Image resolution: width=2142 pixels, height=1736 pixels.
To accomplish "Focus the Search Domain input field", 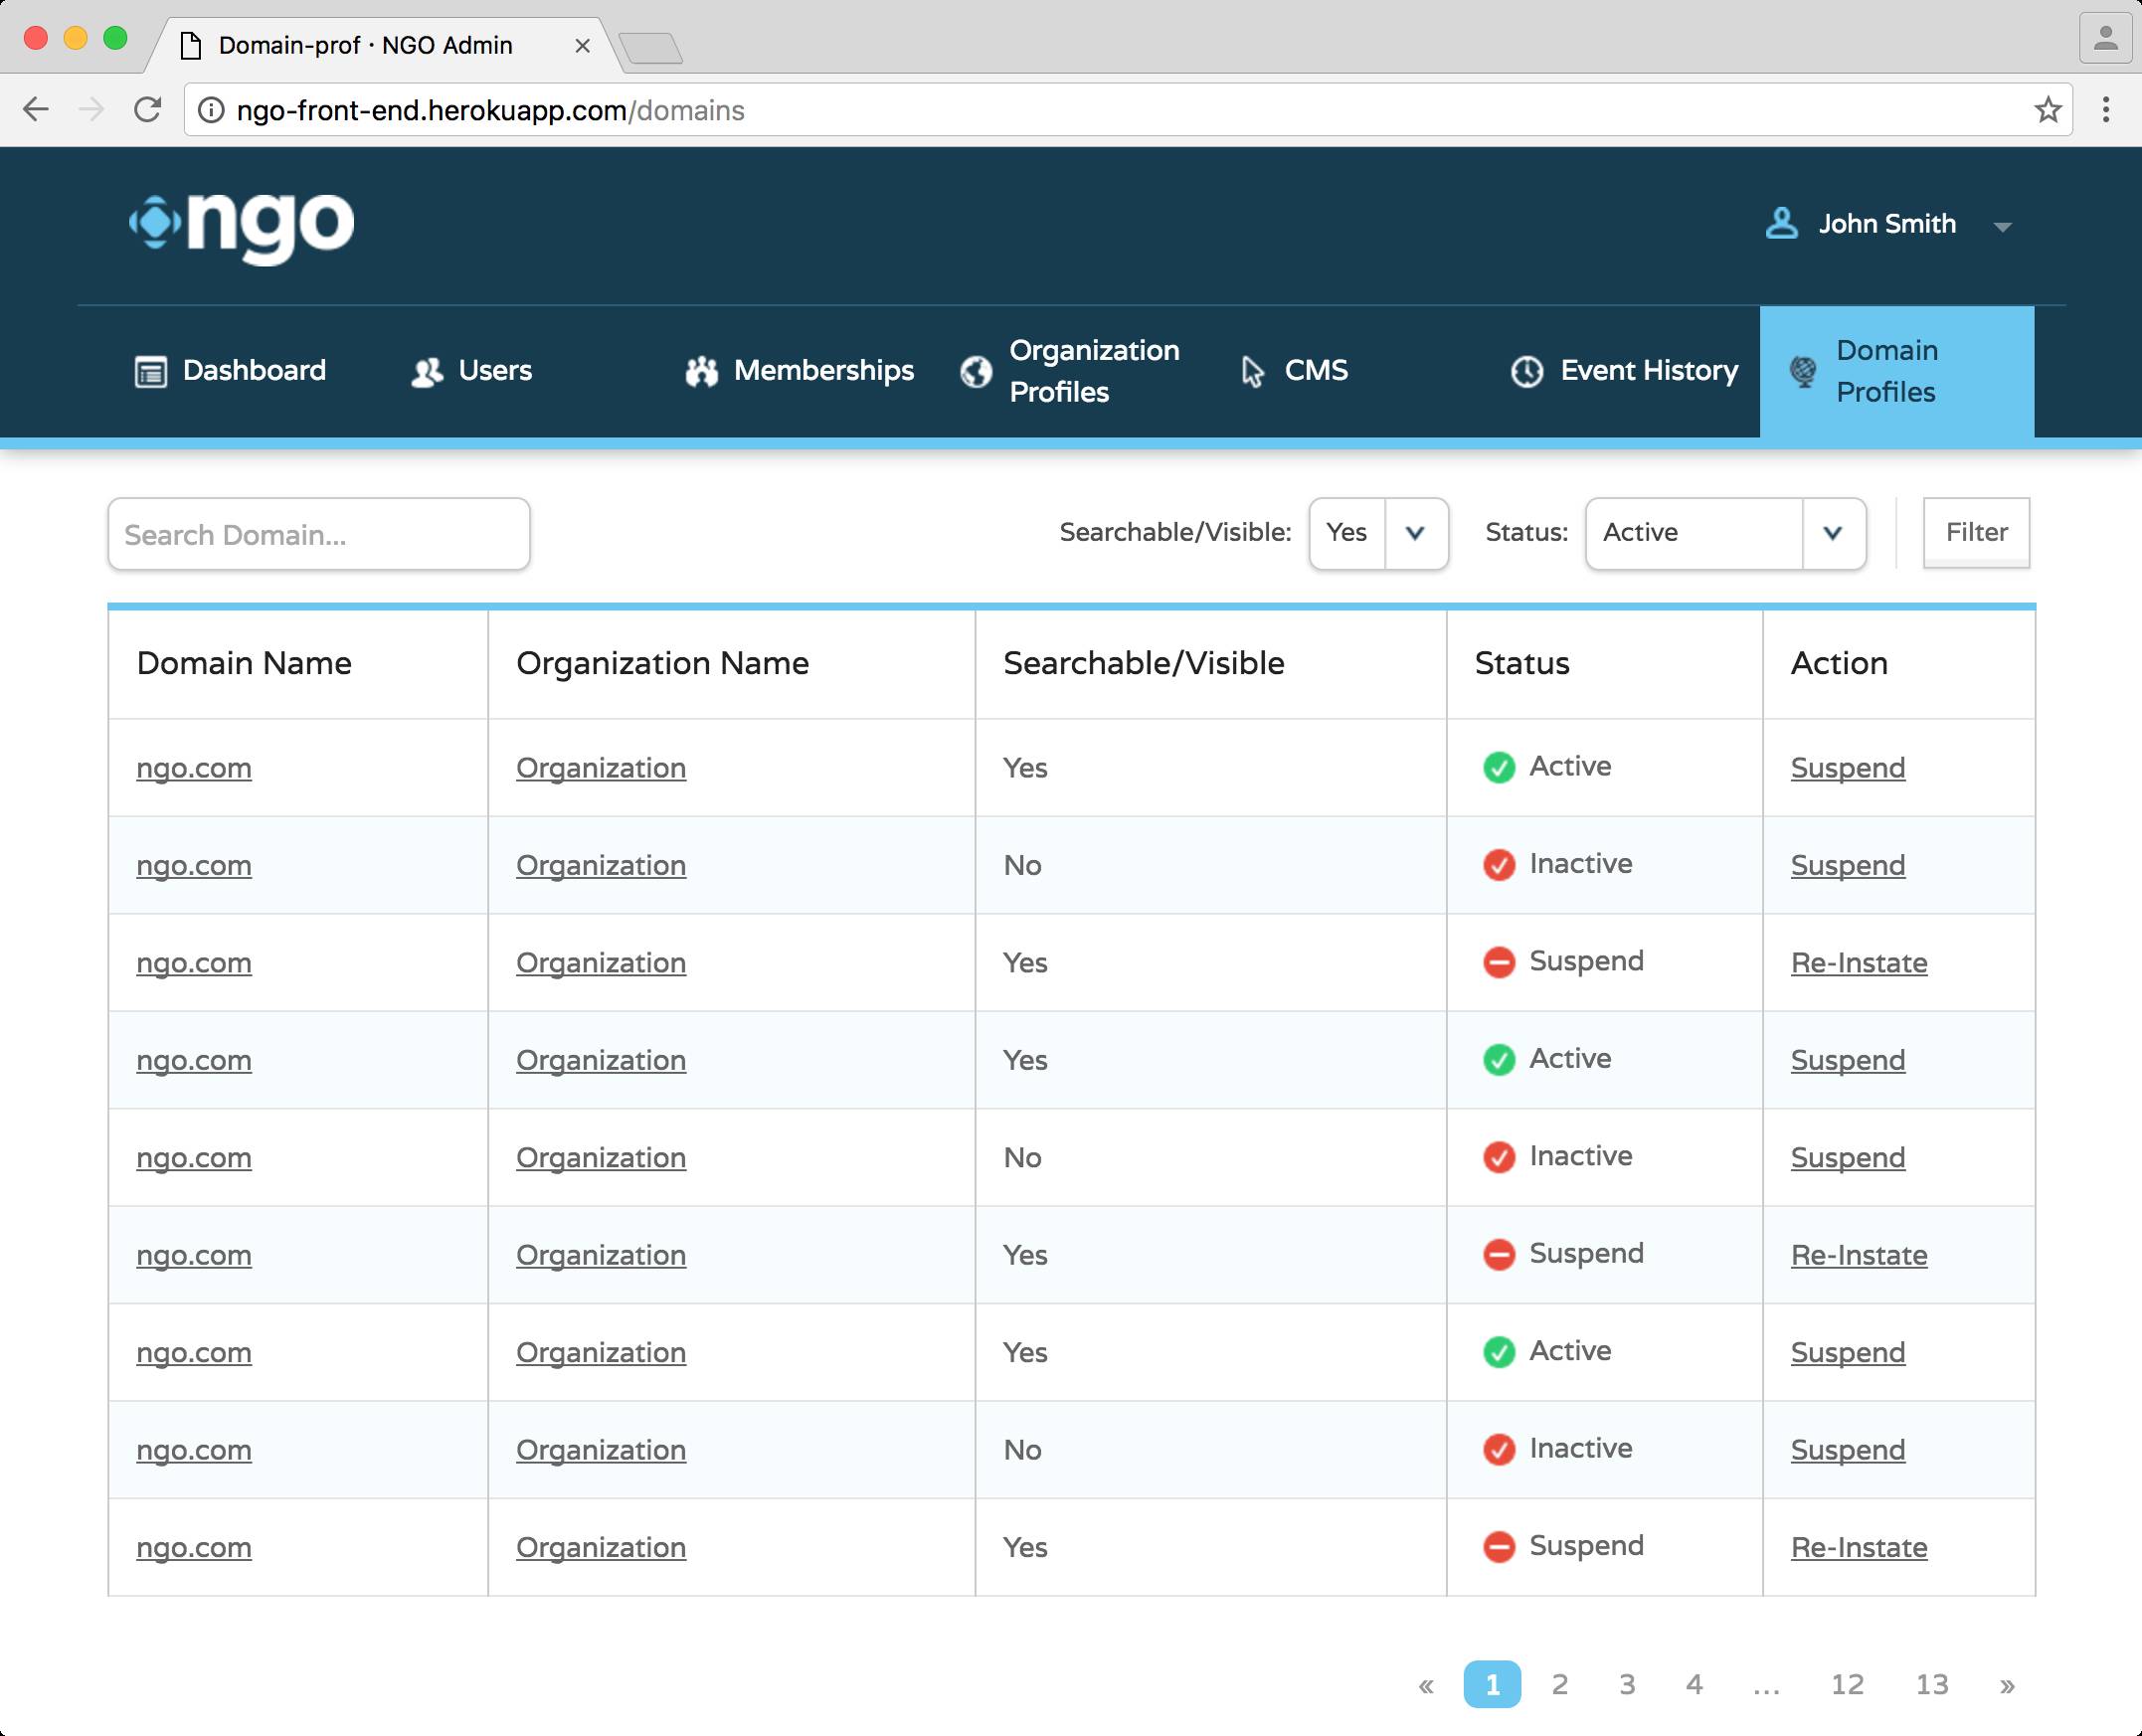I will [318, 535].
